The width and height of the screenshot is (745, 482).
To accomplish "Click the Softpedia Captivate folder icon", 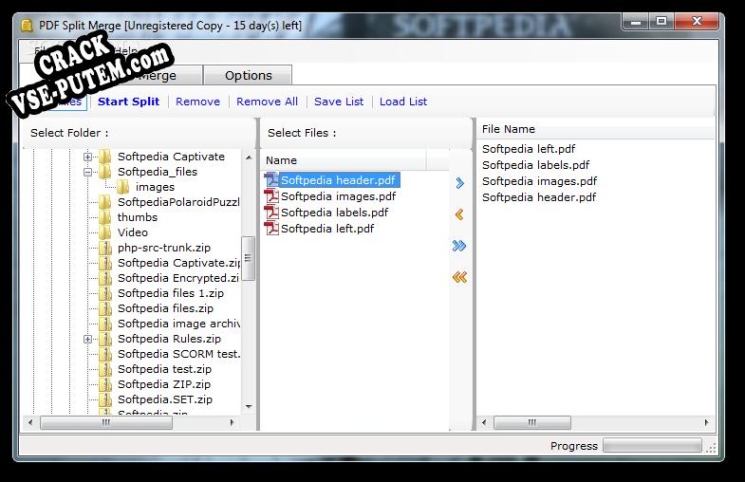I will point(105,156).
